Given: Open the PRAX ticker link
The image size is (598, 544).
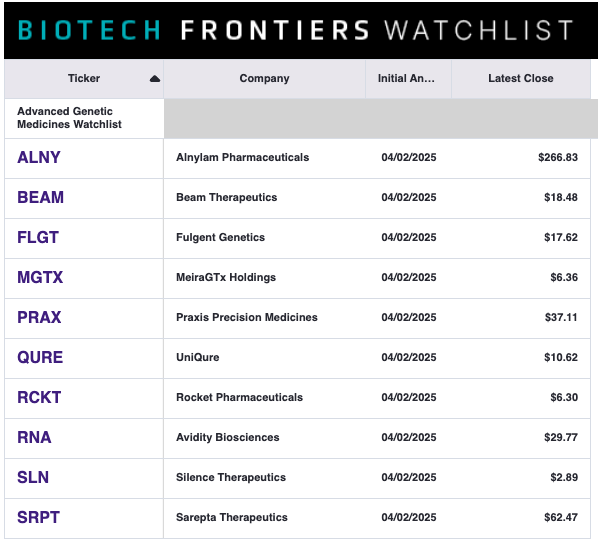Looking at the screenshot, I should [39, 317].
